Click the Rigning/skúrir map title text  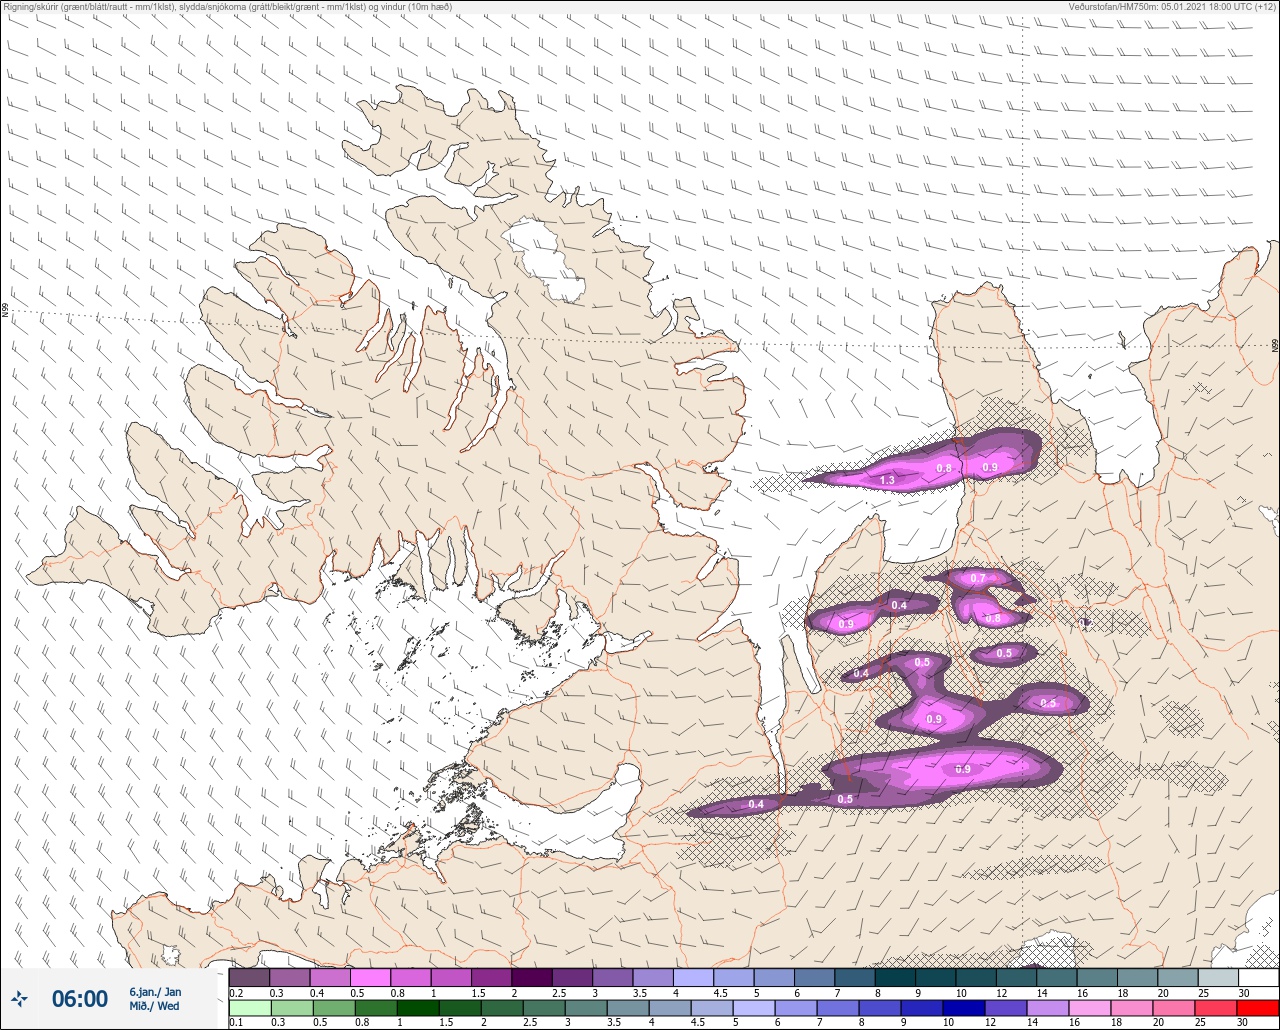pos(227,7)
